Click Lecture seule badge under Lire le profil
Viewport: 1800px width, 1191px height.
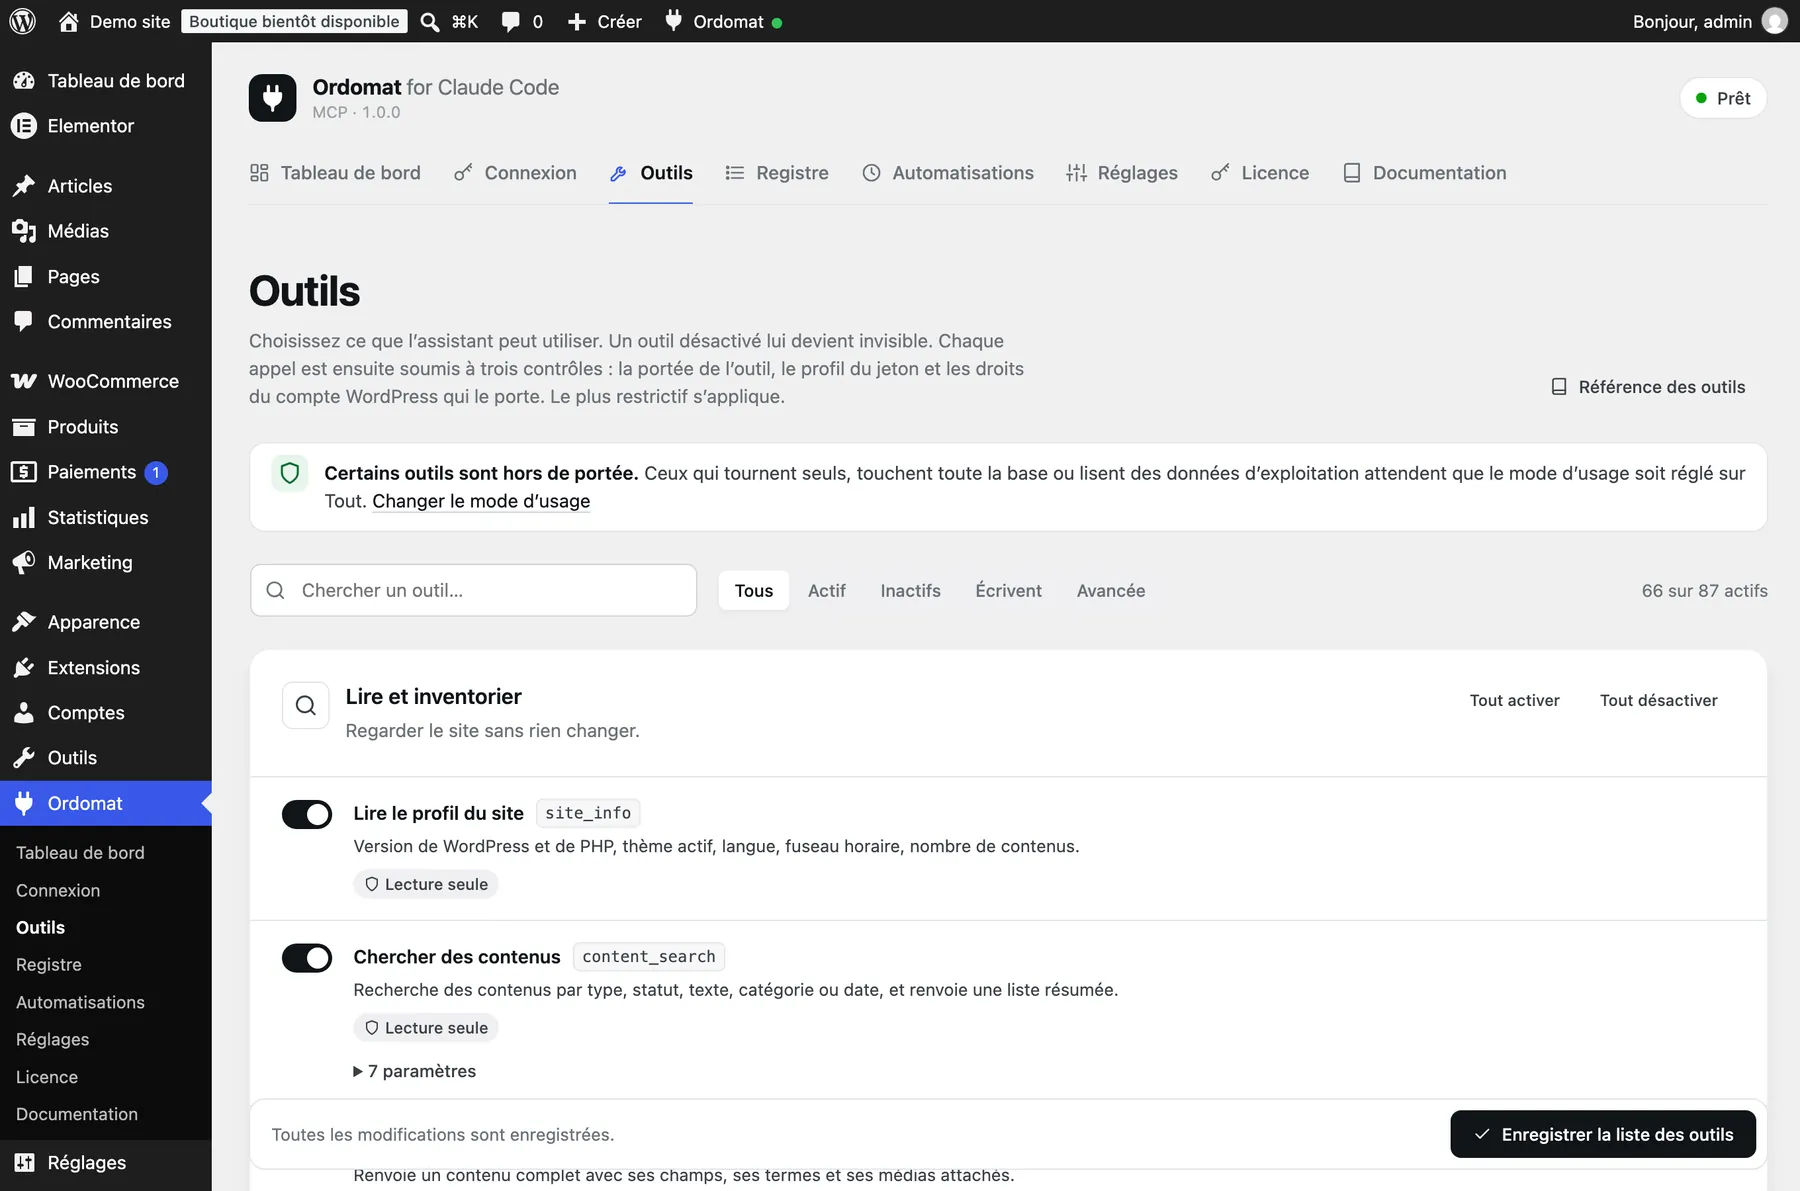(x=426, y=884)
